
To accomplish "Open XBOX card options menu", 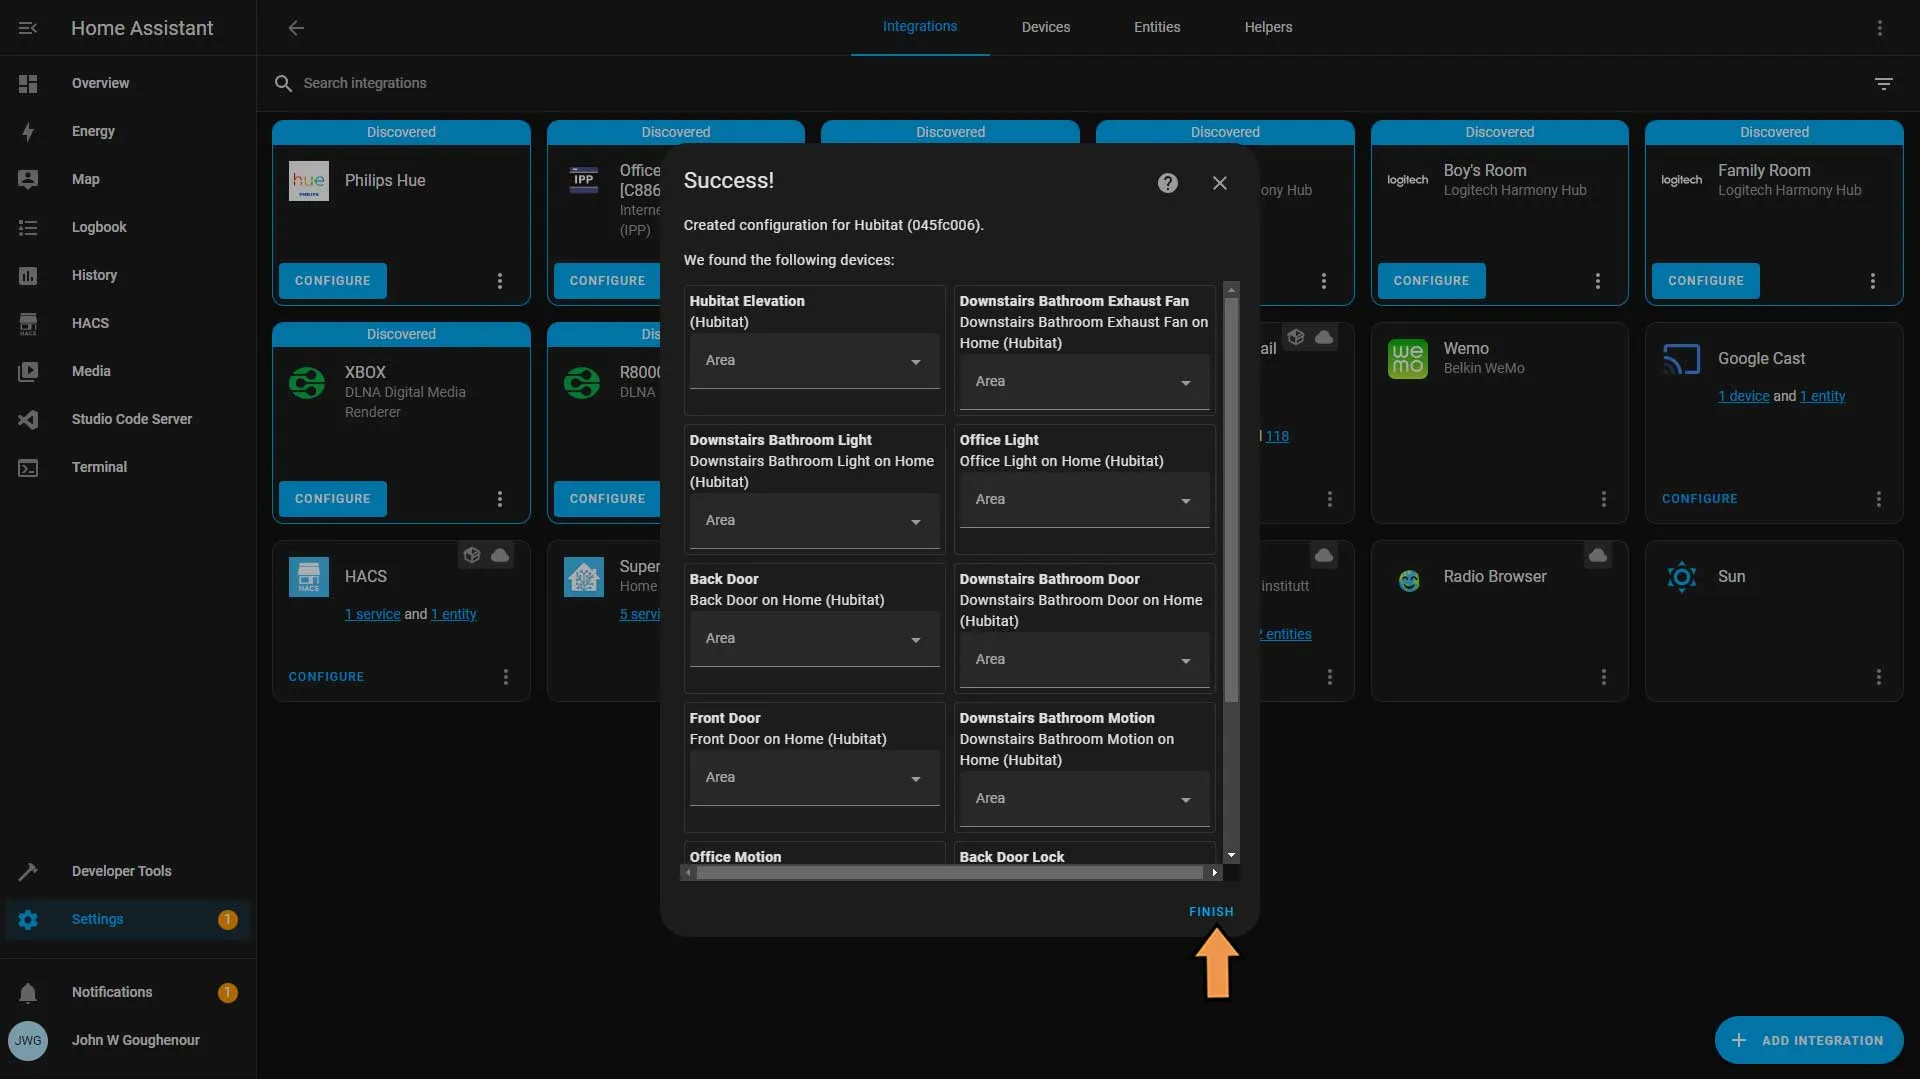I will coord(500,499).
